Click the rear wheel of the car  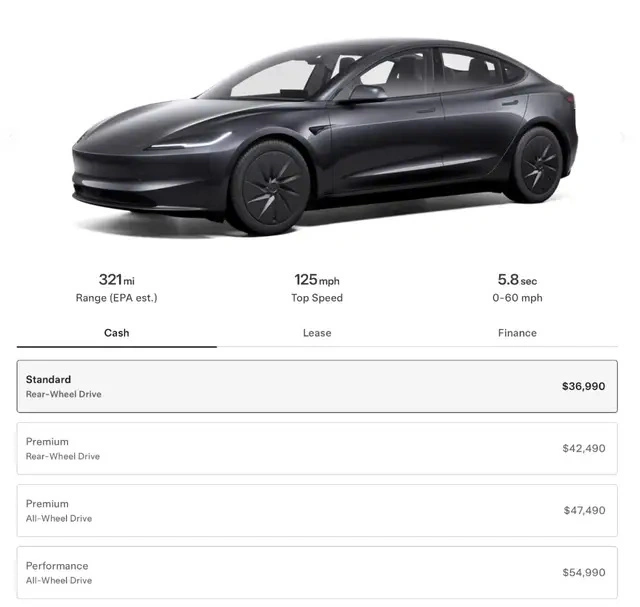pos(539,165)
